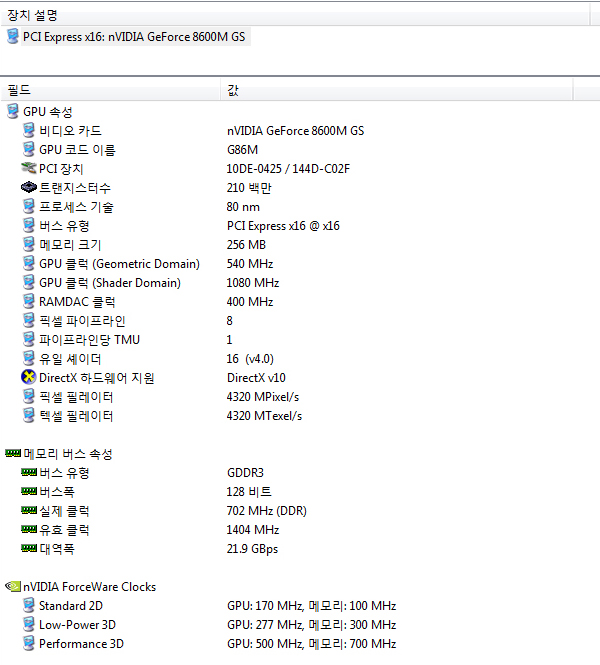Click the value GDDR3
This screenshot has height=665, width=600.
tap(245, 472)
